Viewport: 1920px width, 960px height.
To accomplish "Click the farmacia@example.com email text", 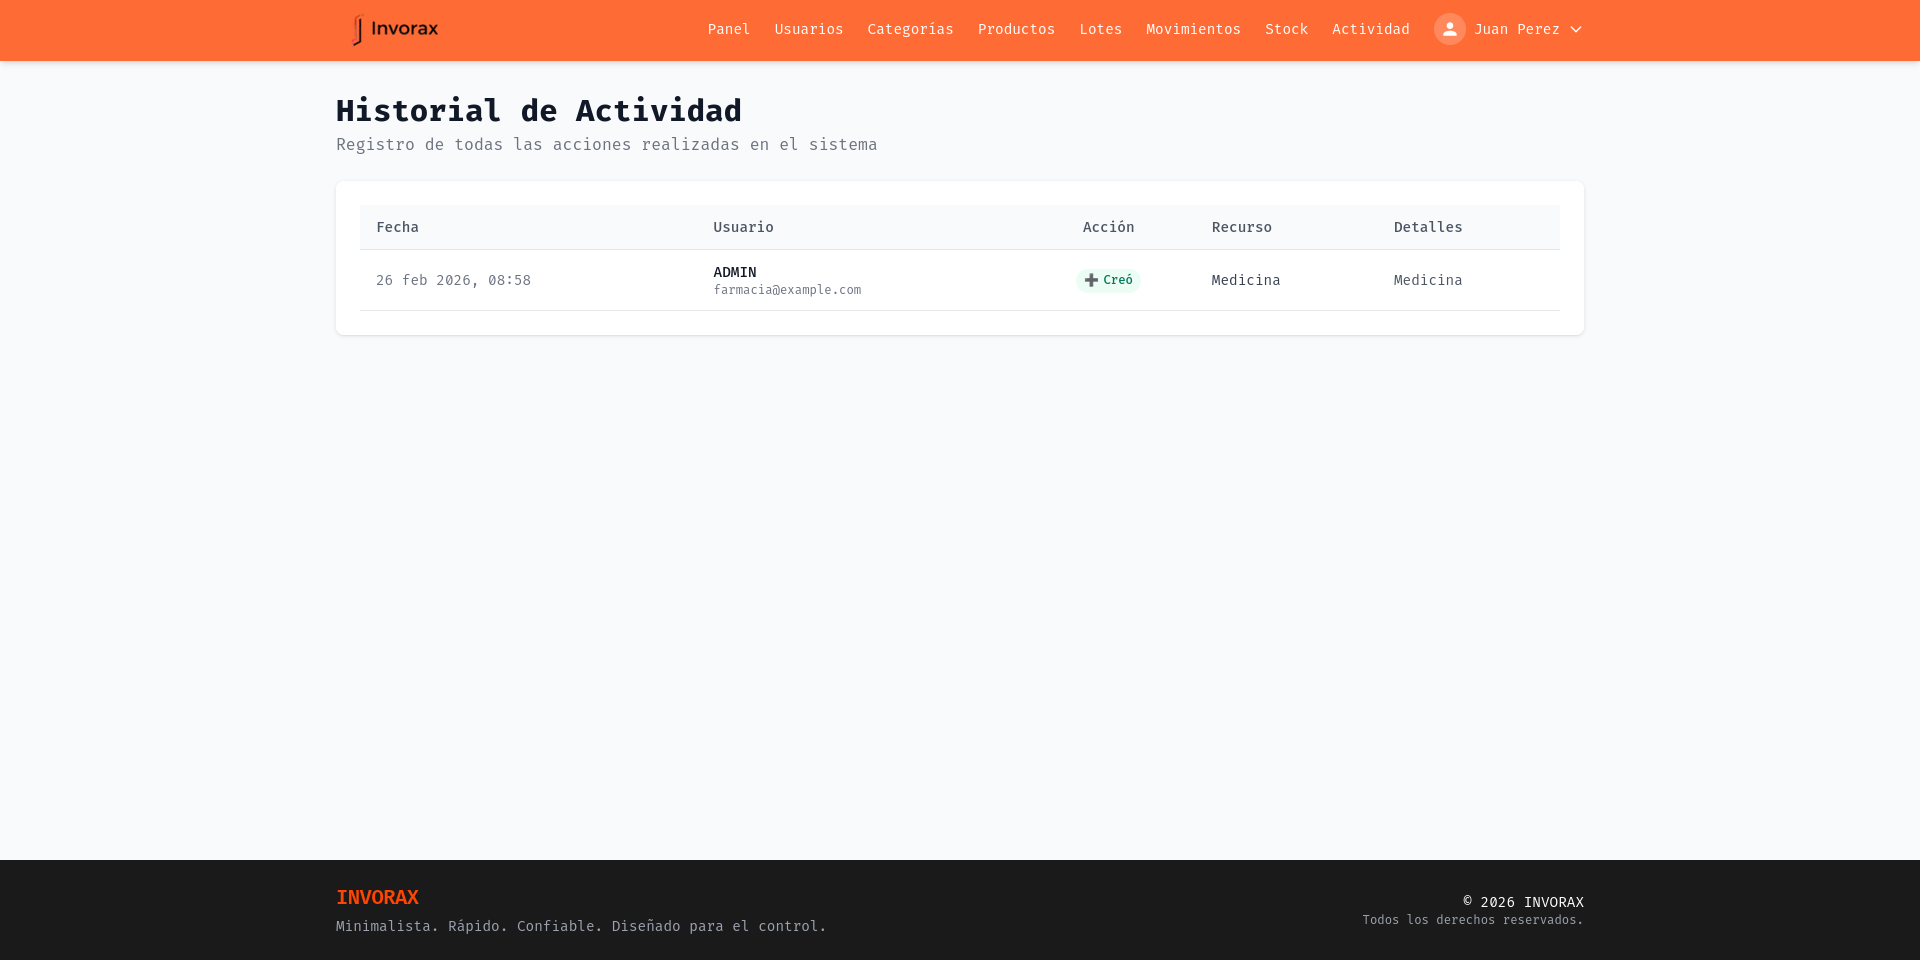I will click(786, 290).
